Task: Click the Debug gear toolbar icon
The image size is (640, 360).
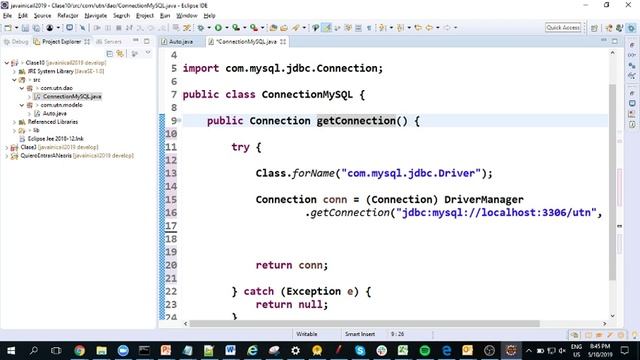Action: pos(201,28)
